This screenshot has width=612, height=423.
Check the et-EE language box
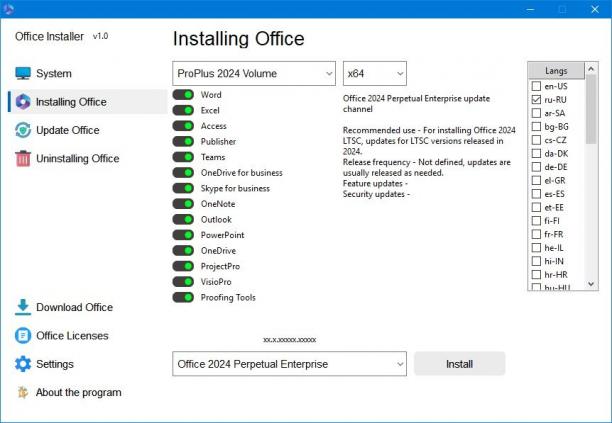coord(537,207)
